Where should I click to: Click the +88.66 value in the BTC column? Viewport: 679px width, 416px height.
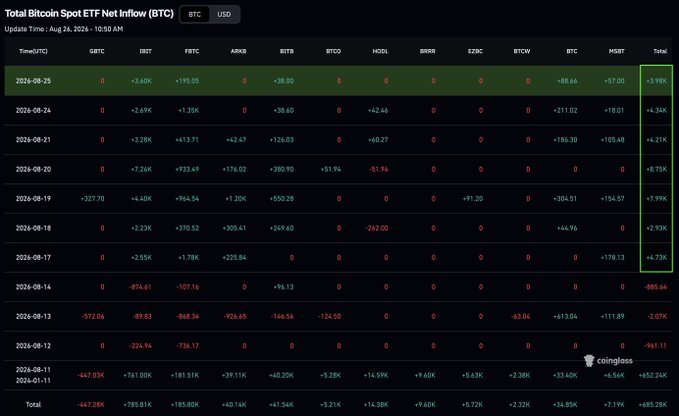[x=565, y=81]
